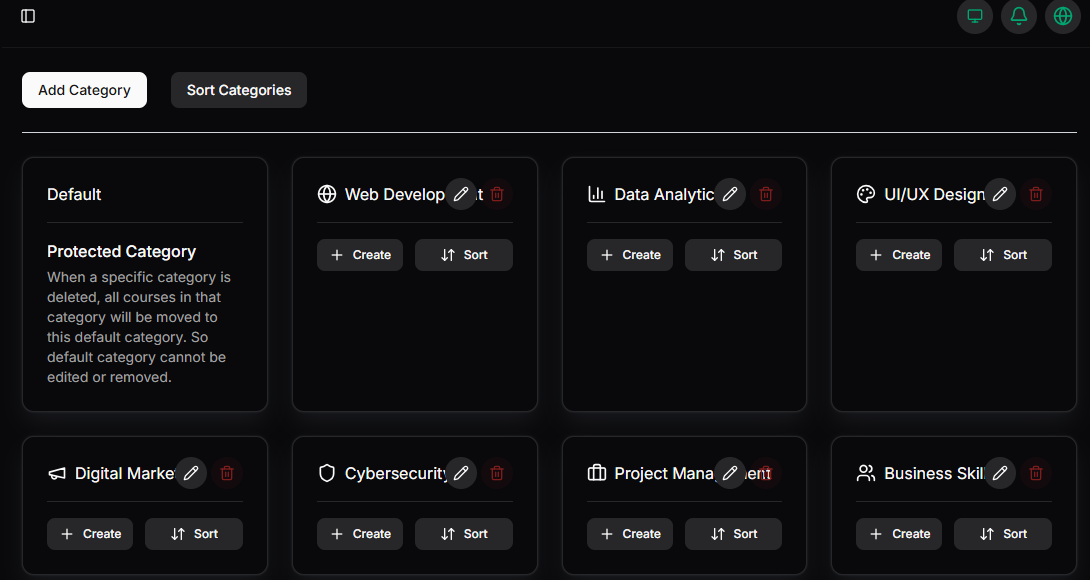Click the monitor display icon in header
Screen dimensions: 1090x580
[974, 16]
